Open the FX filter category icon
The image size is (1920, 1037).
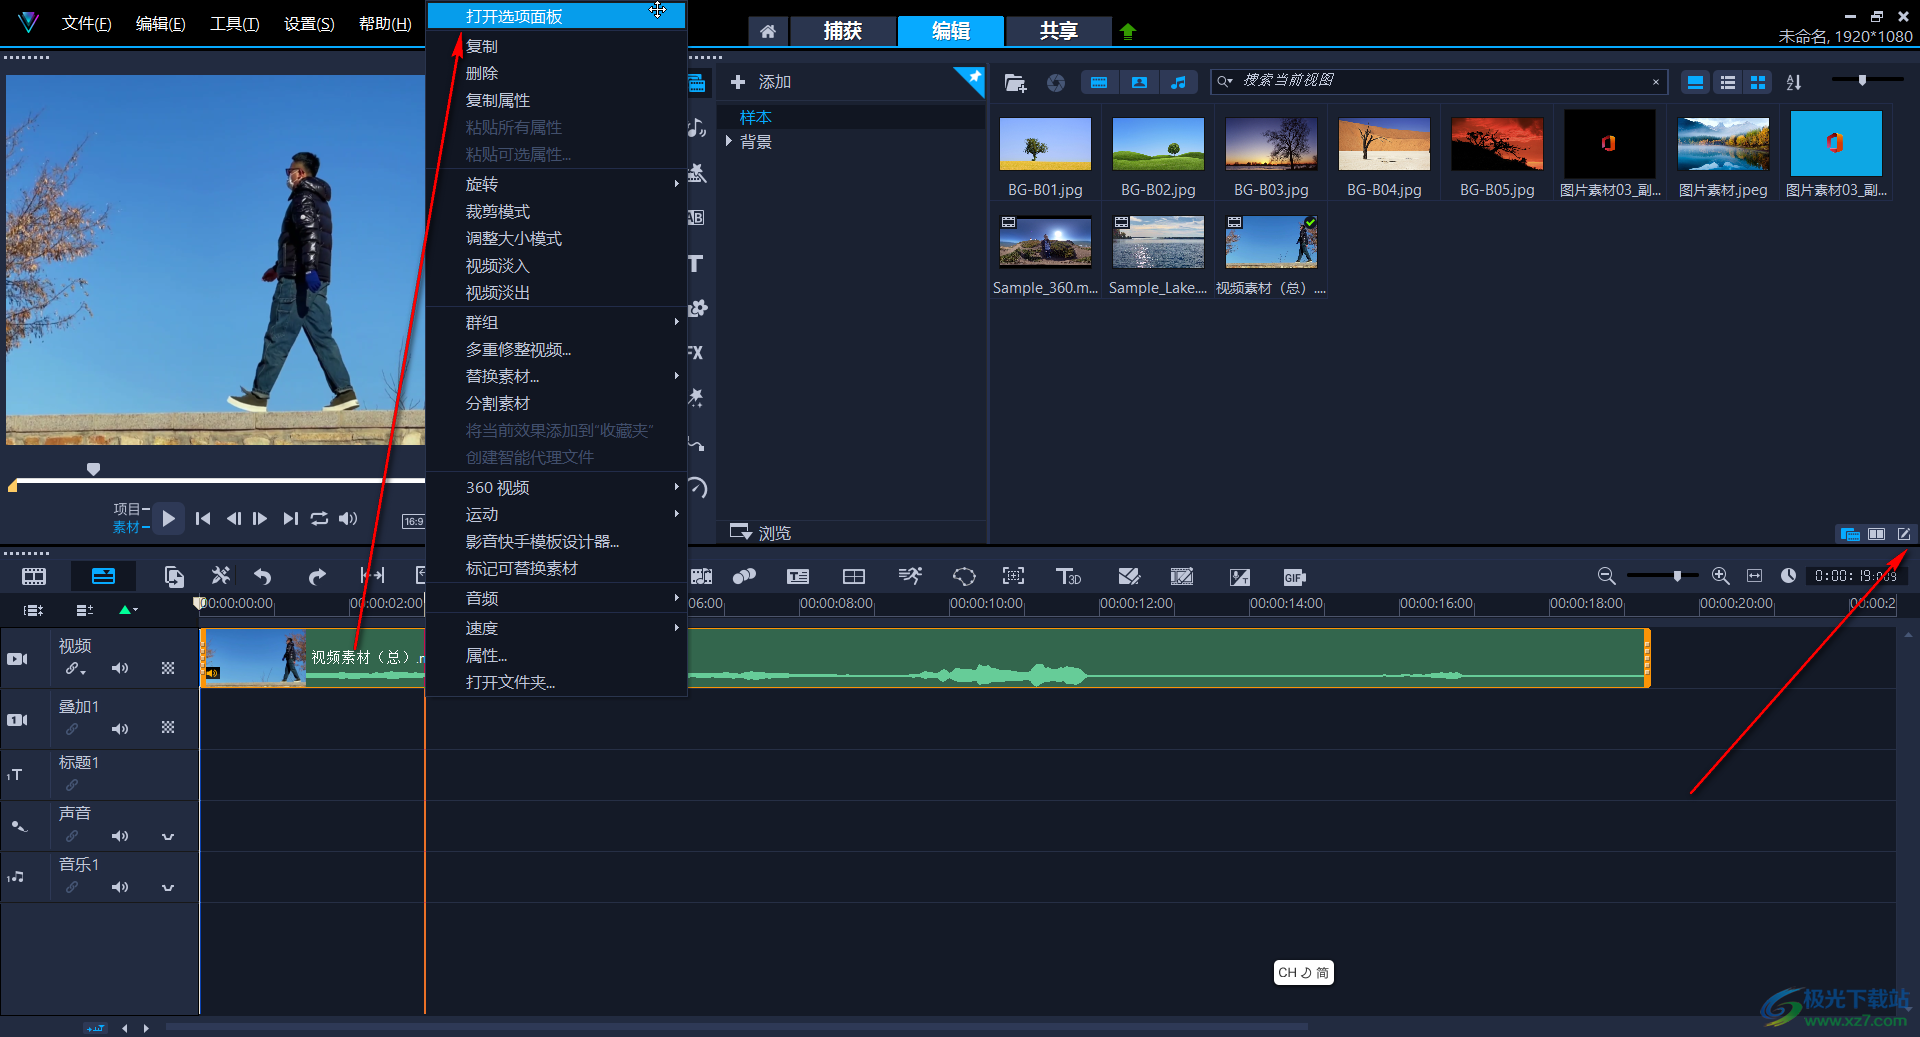click(x=696, y=352)
